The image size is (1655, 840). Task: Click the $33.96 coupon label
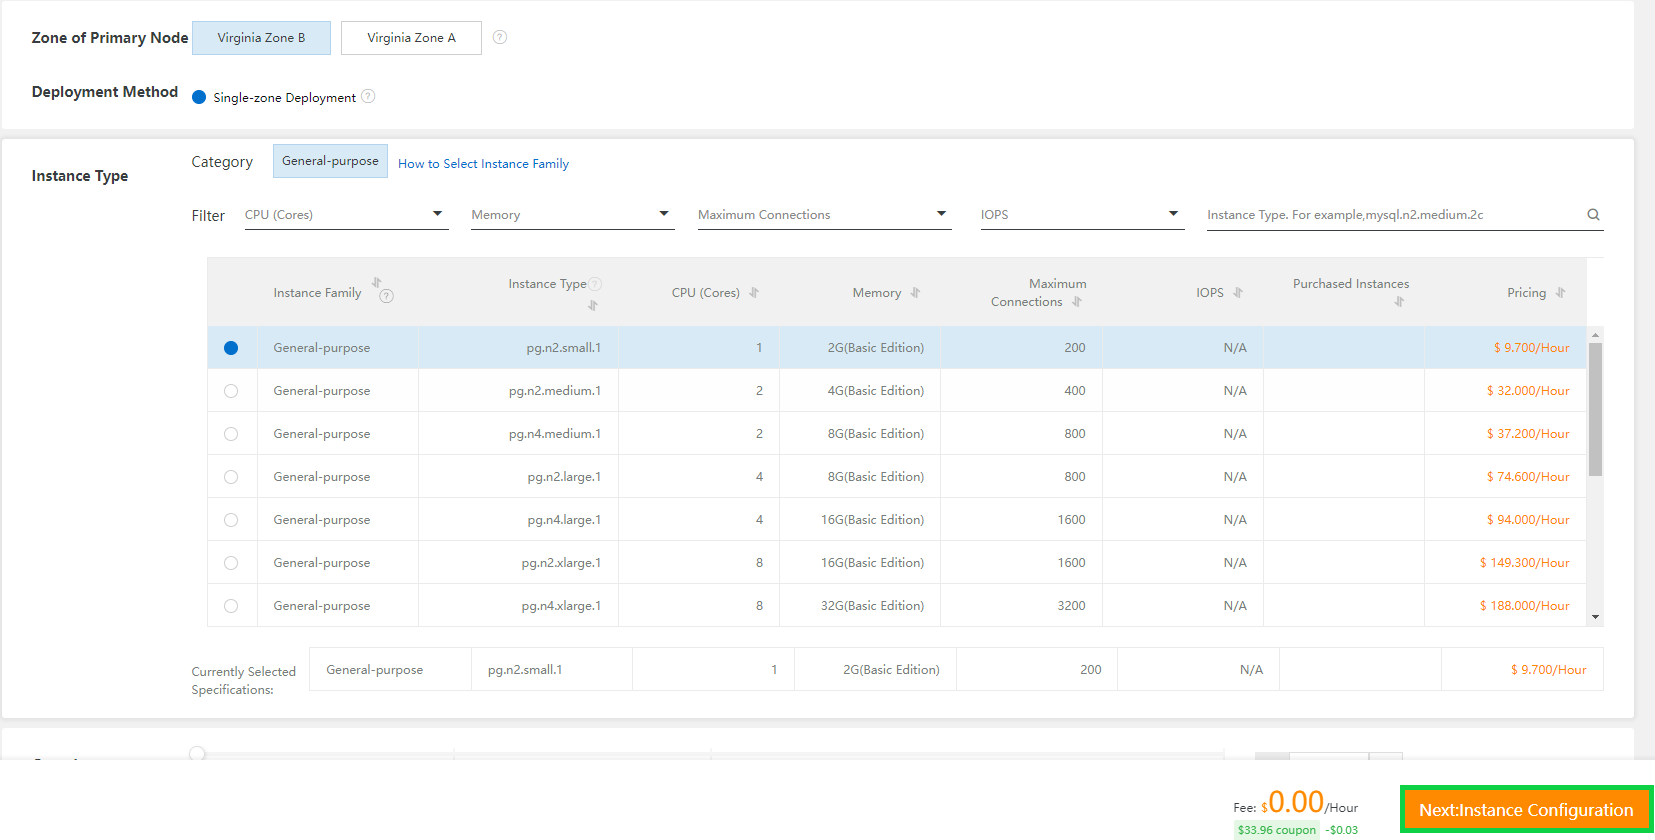[1277, 830]
